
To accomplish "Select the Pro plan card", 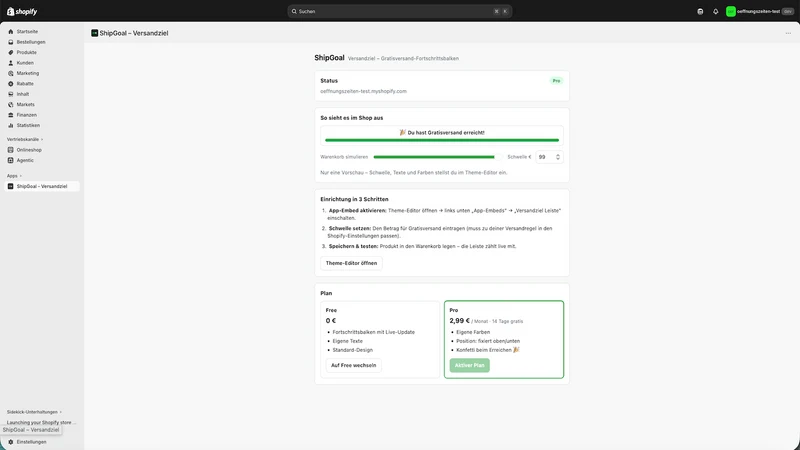I will [504, 339].
